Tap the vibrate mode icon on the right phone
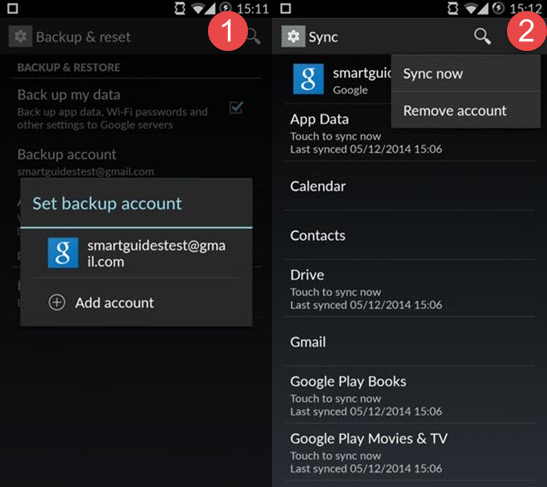Image resolution: width=547 pixels, height=487 pixels. tap(453, 8)
